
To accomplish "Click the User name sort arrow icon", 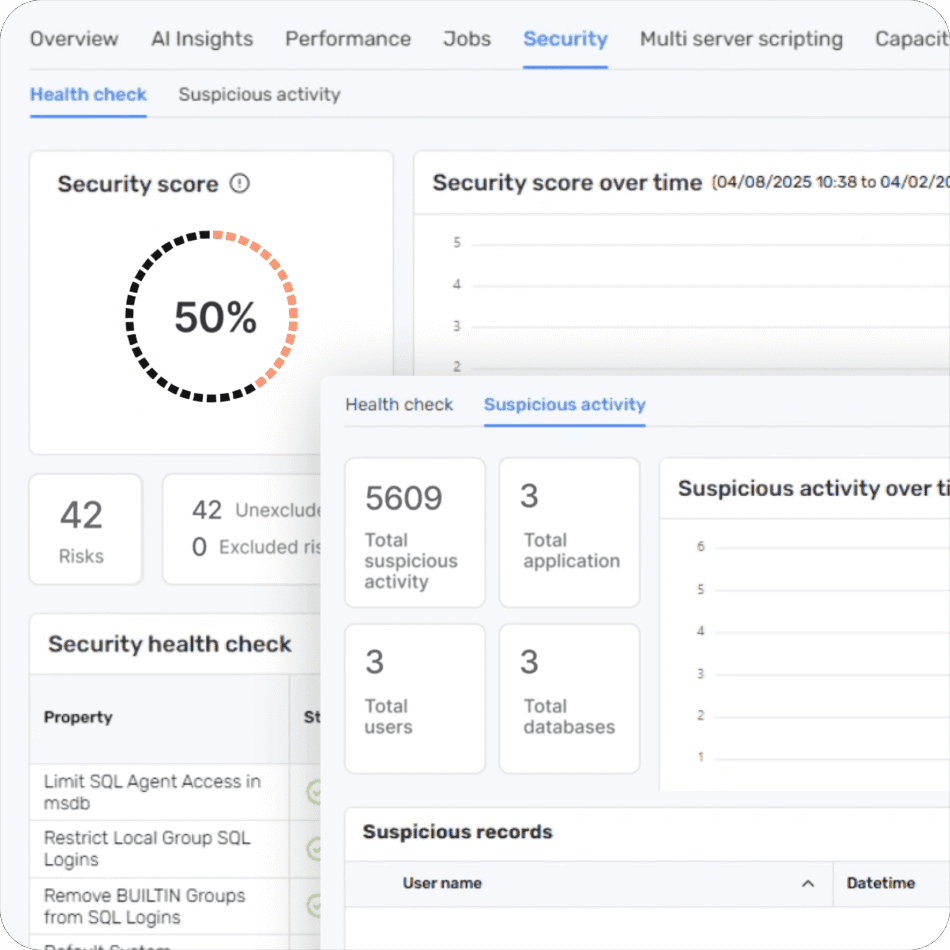I will pyautogui.click(x=808, y=883).
